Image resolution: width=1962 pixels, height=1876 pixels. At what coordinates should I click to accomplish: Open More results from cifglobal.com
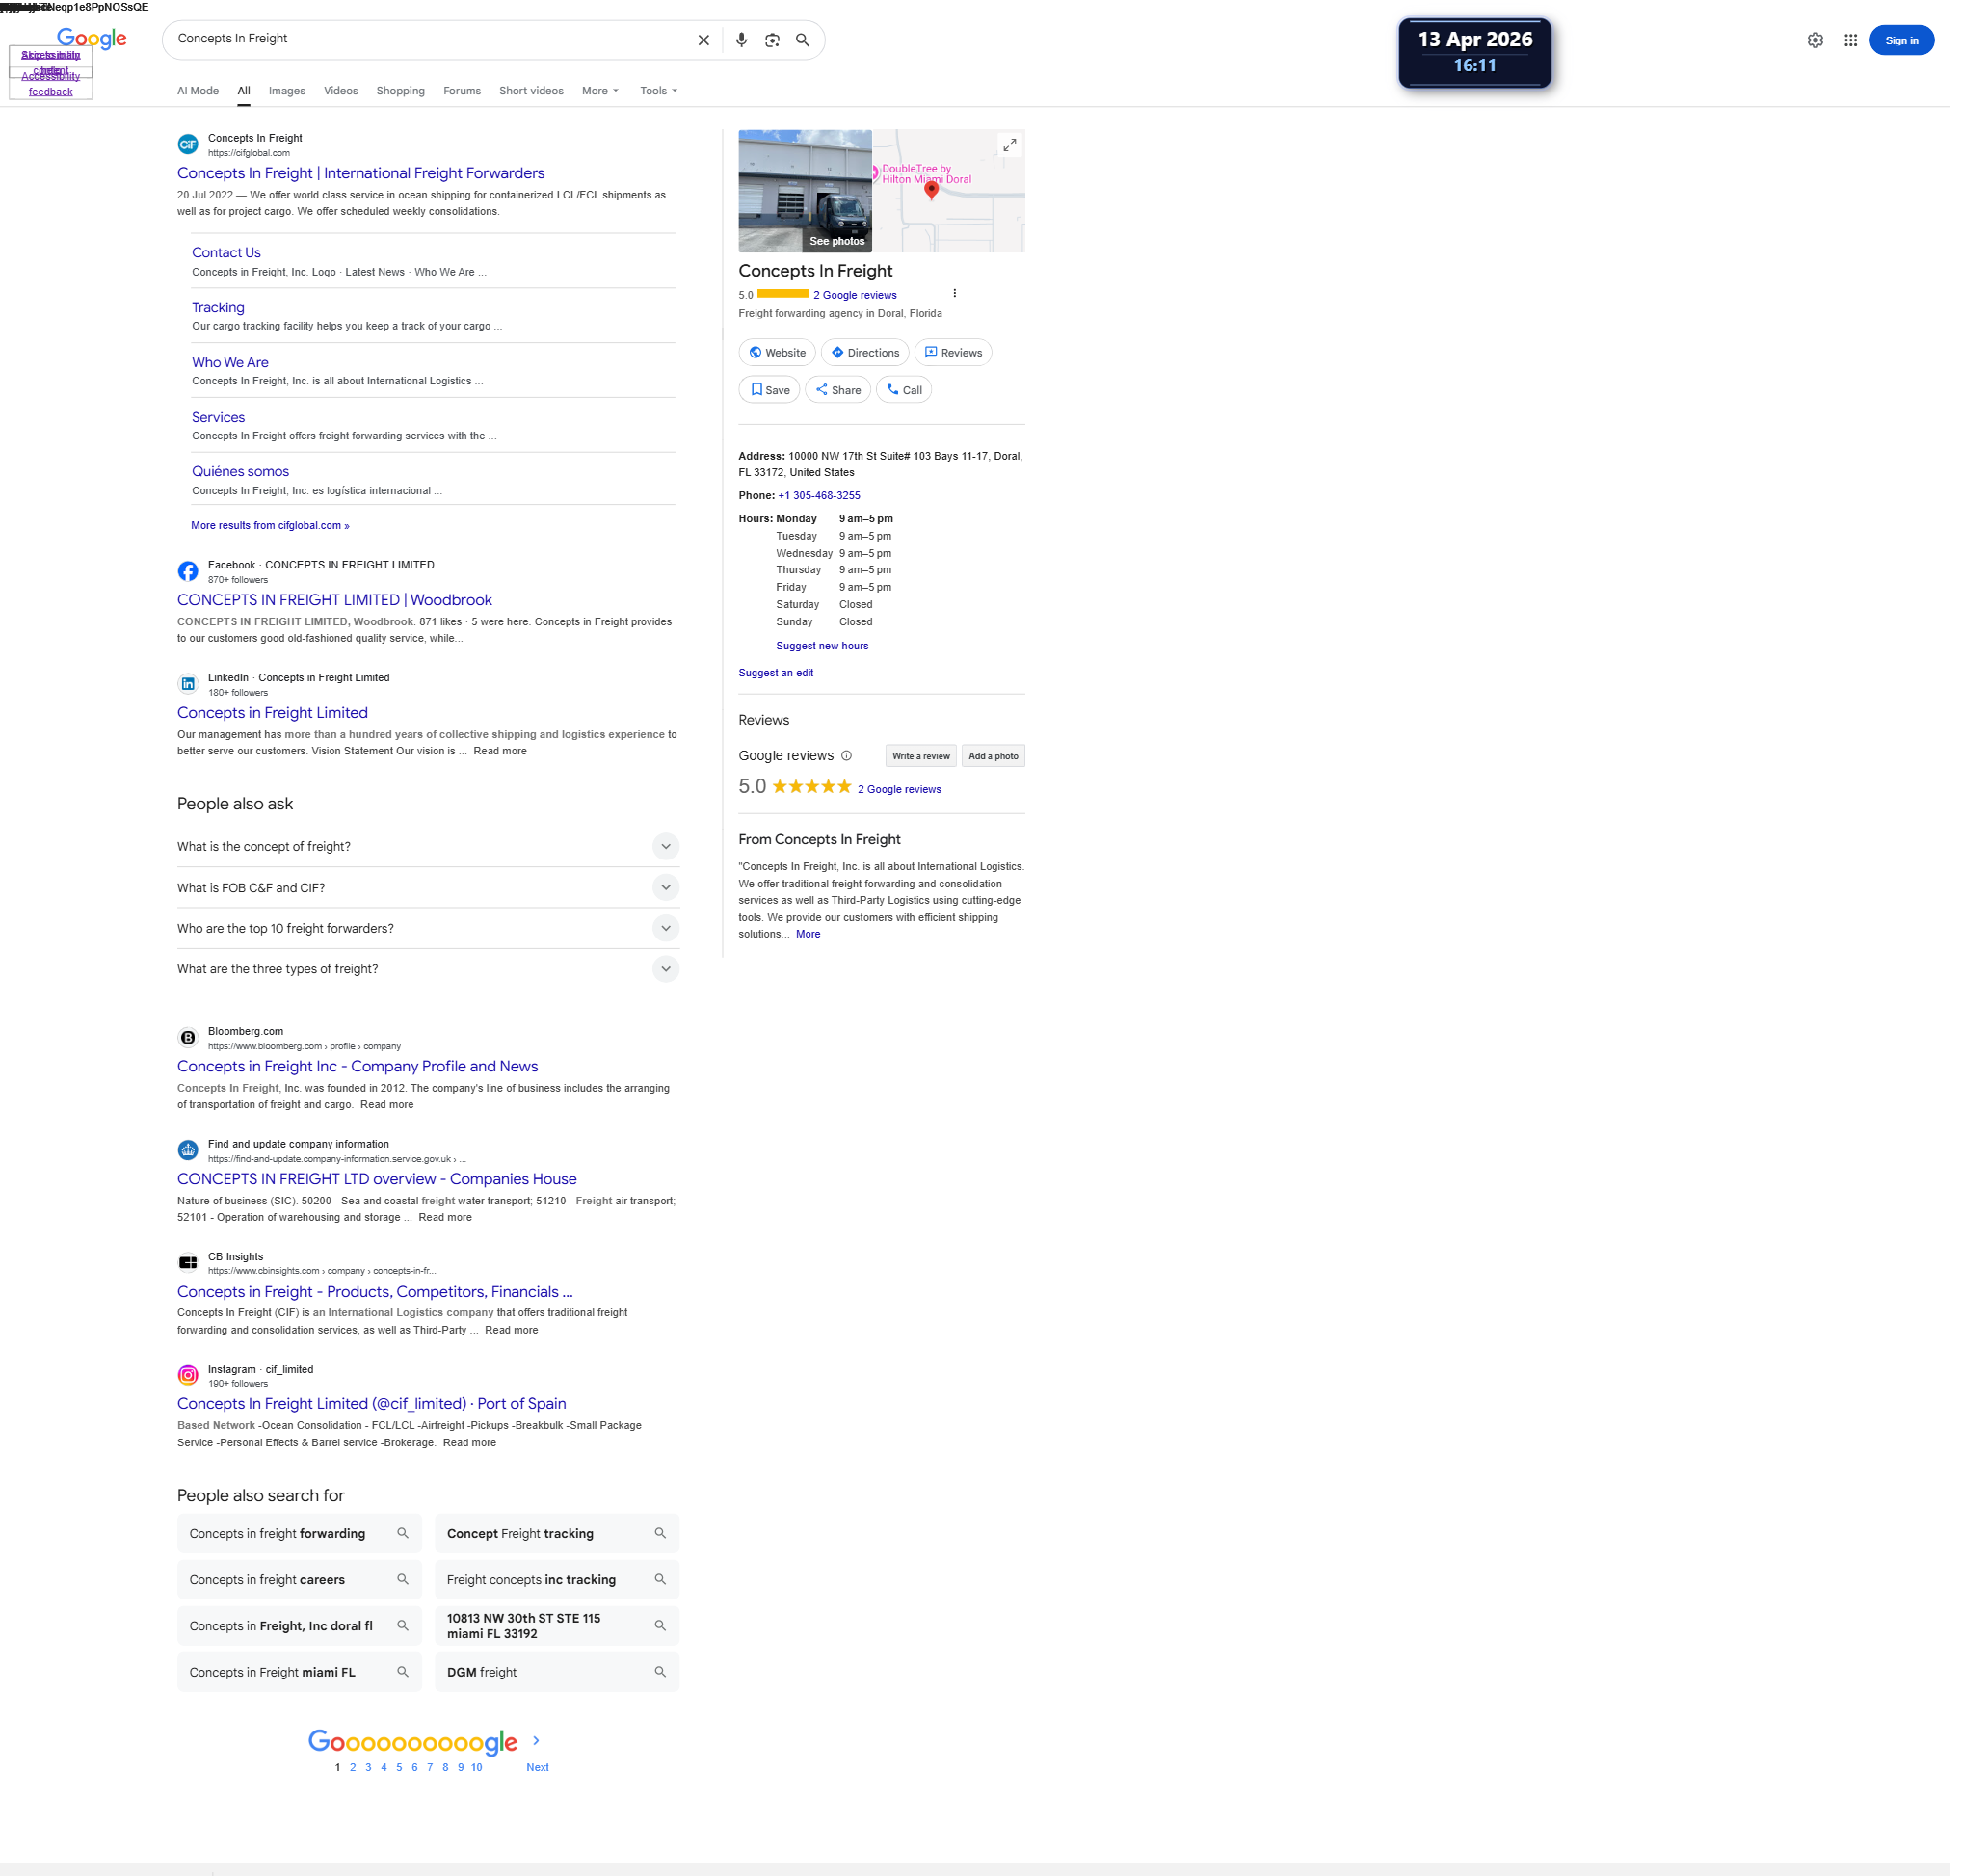(270, 526)
